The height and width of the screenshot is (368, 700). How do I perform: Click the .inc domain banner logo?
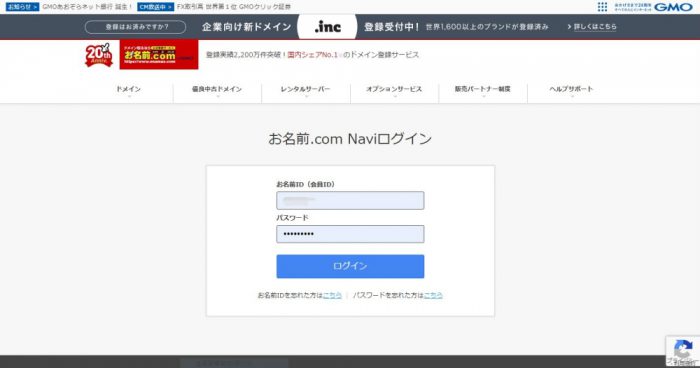(x=327, y=27)
